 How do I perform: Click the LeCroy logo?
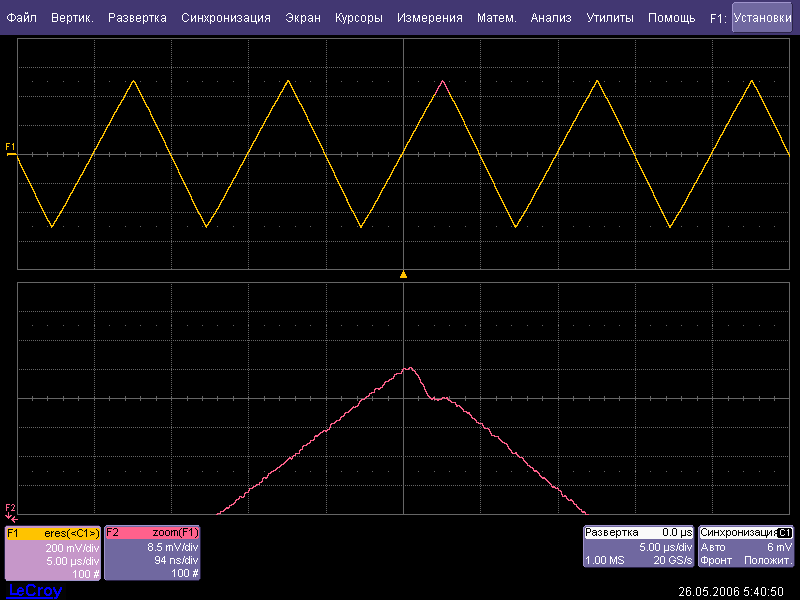[x=35, y=591]
